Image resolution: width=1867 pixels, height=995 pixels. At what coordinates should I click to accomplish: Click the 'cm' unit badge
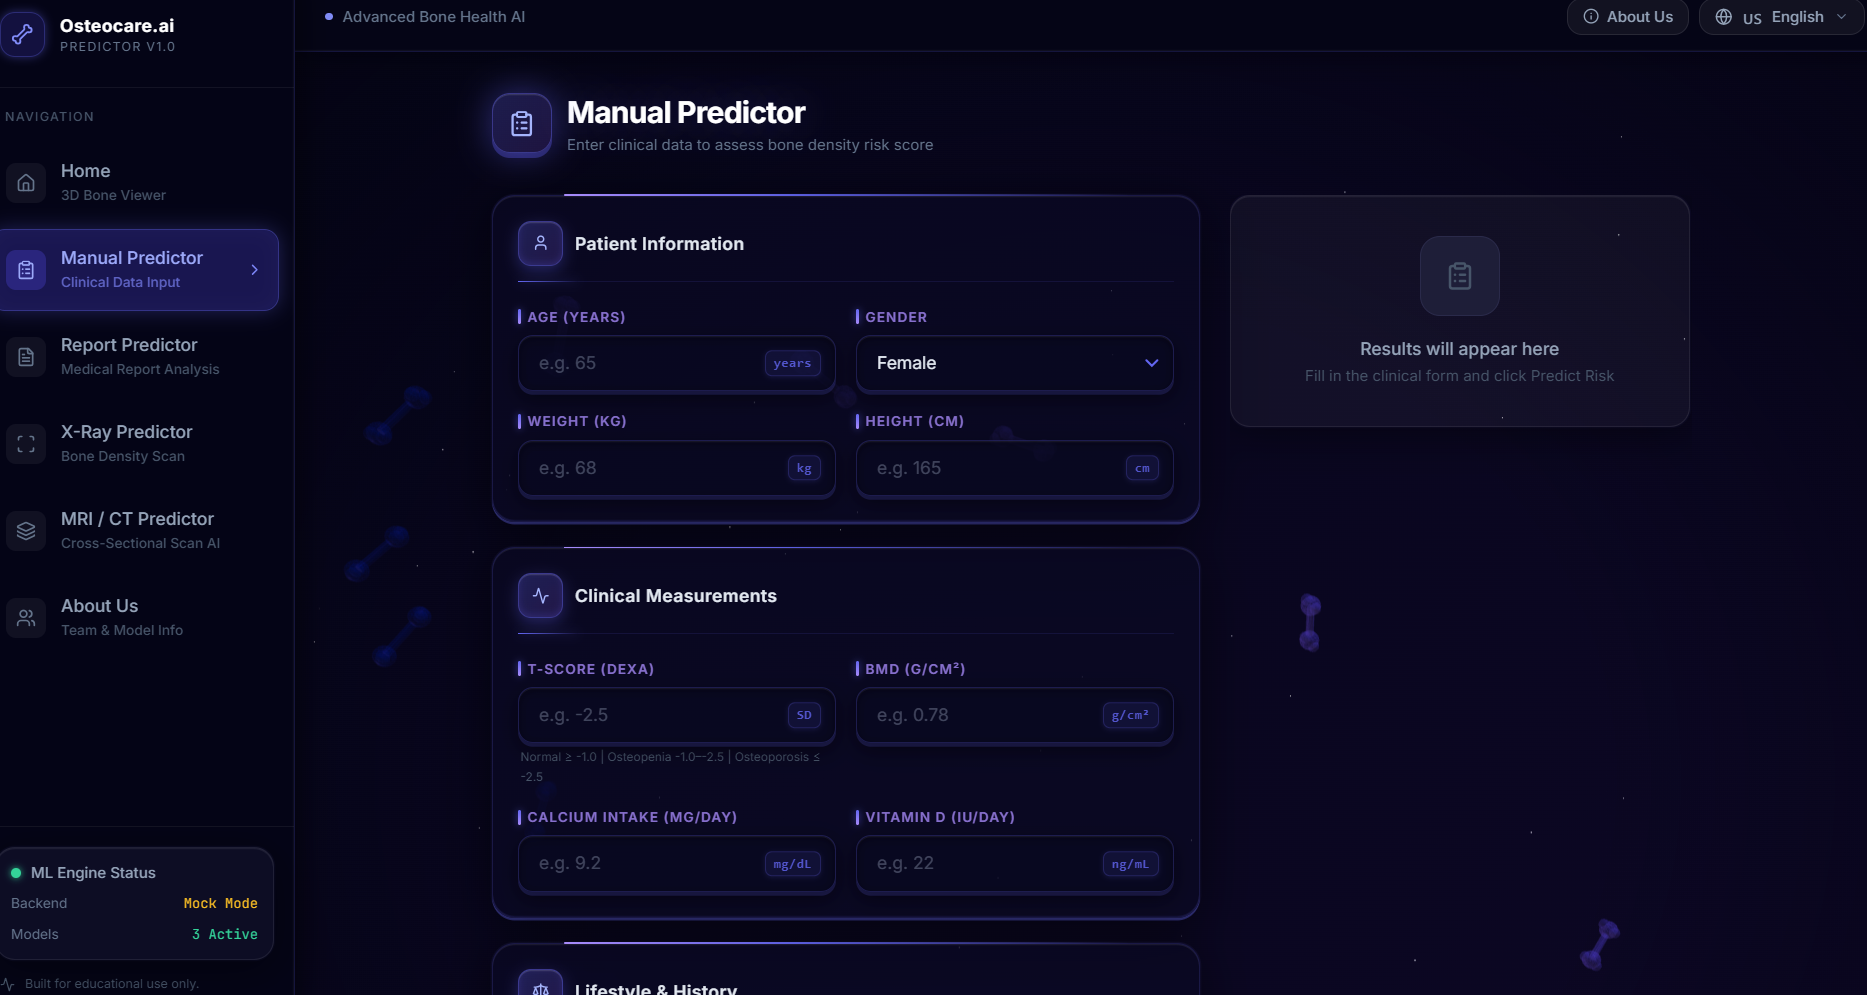1142,468
